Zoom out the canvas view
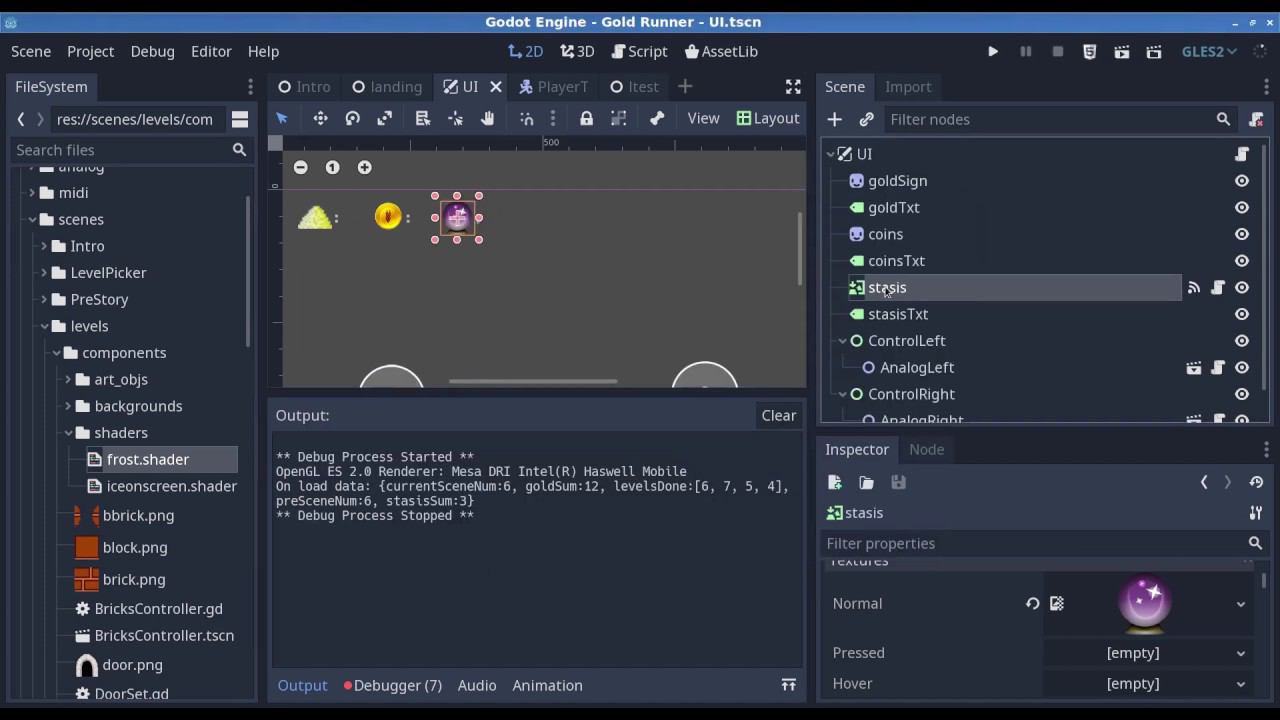Image resolution: width=1280 pixels, height=720 pixels. 300,167
